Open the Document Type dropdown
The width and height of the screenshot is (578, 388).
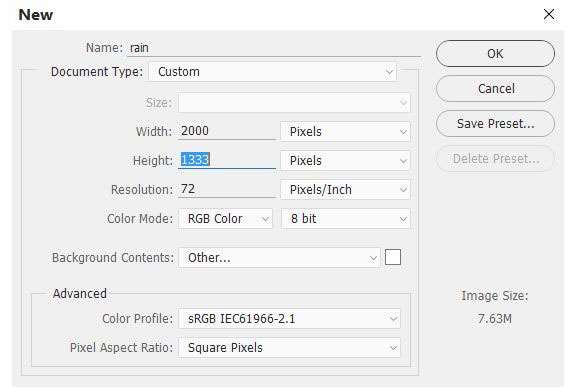(x=273, y=72)
